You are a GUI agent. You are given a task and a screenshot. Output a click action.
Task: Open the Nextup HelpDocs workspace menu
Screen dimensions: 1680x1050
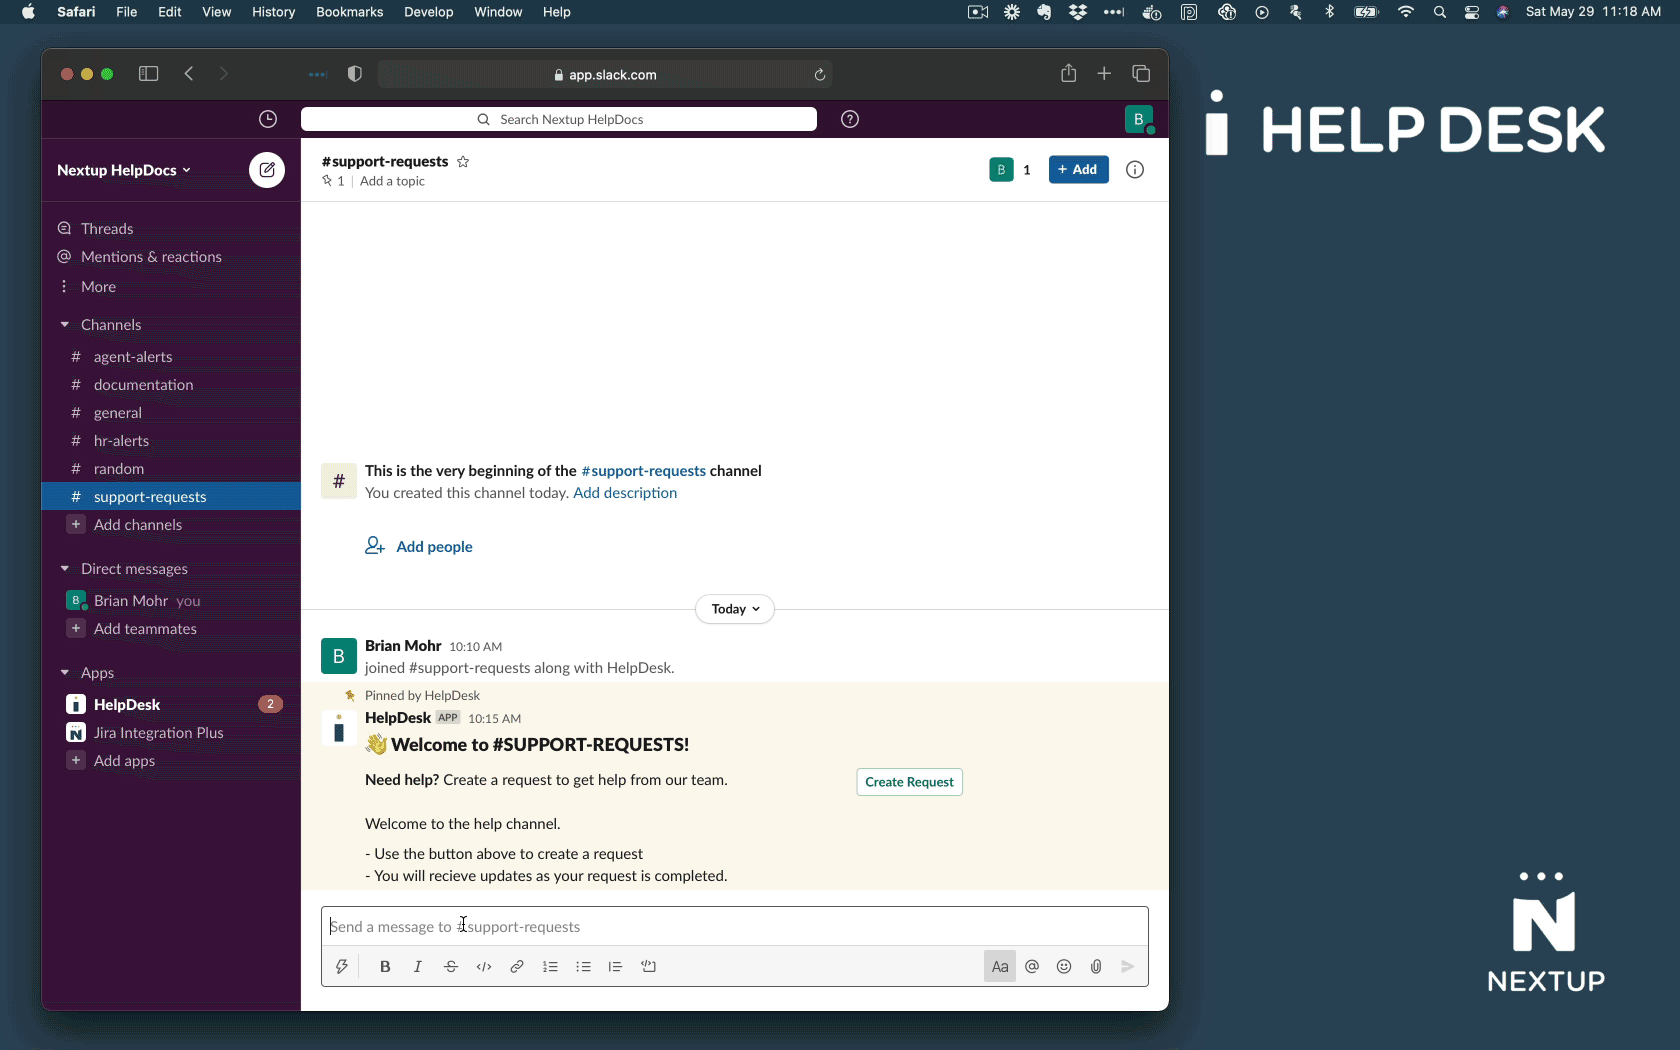pyautogui.click(x=124, y=170)
